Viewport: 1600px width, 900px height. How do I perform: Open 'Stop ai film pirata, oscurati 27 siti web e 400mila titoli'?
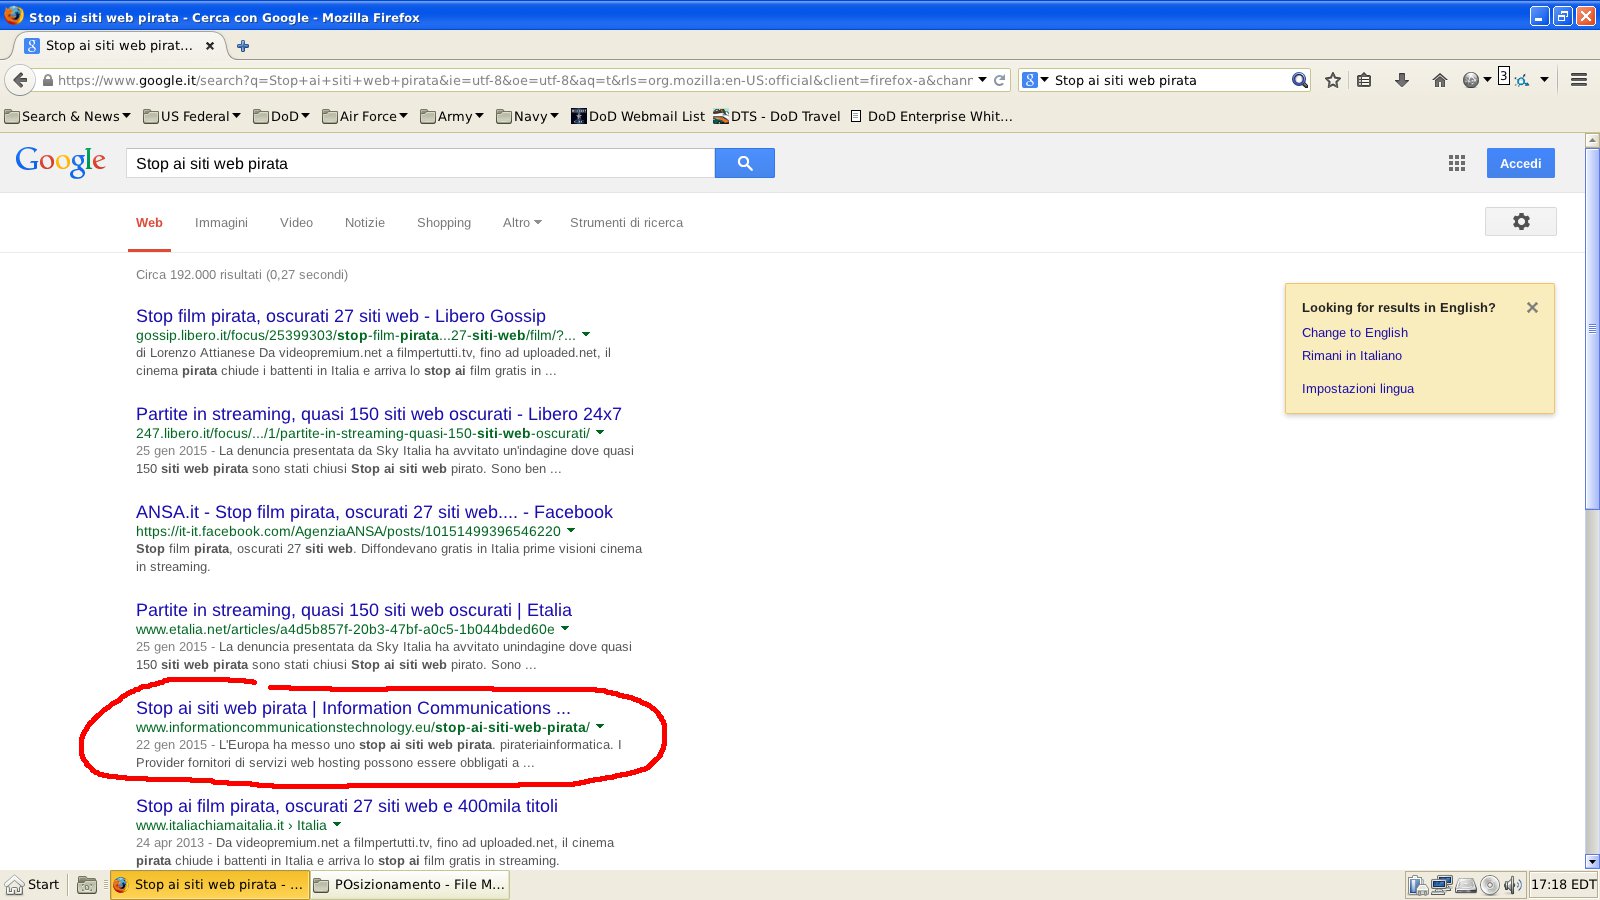[347, 806]
